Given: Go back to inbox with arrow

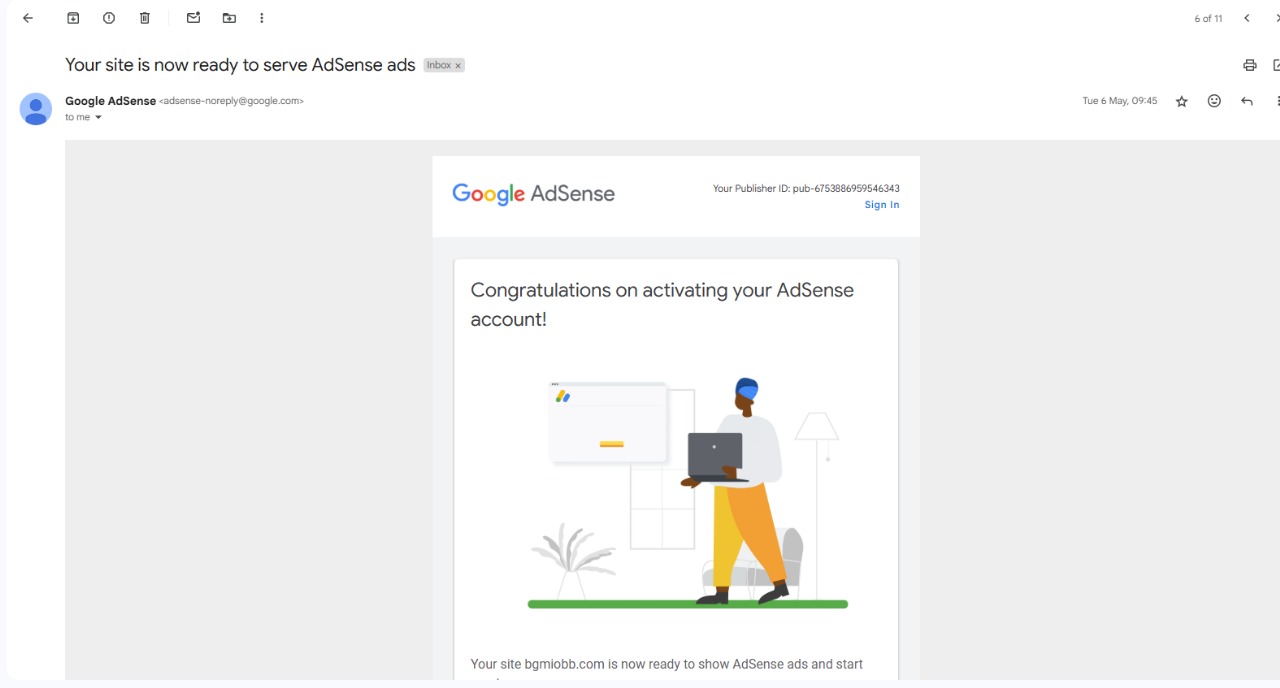Looking at the screenshot, I should tap(28, 18).
